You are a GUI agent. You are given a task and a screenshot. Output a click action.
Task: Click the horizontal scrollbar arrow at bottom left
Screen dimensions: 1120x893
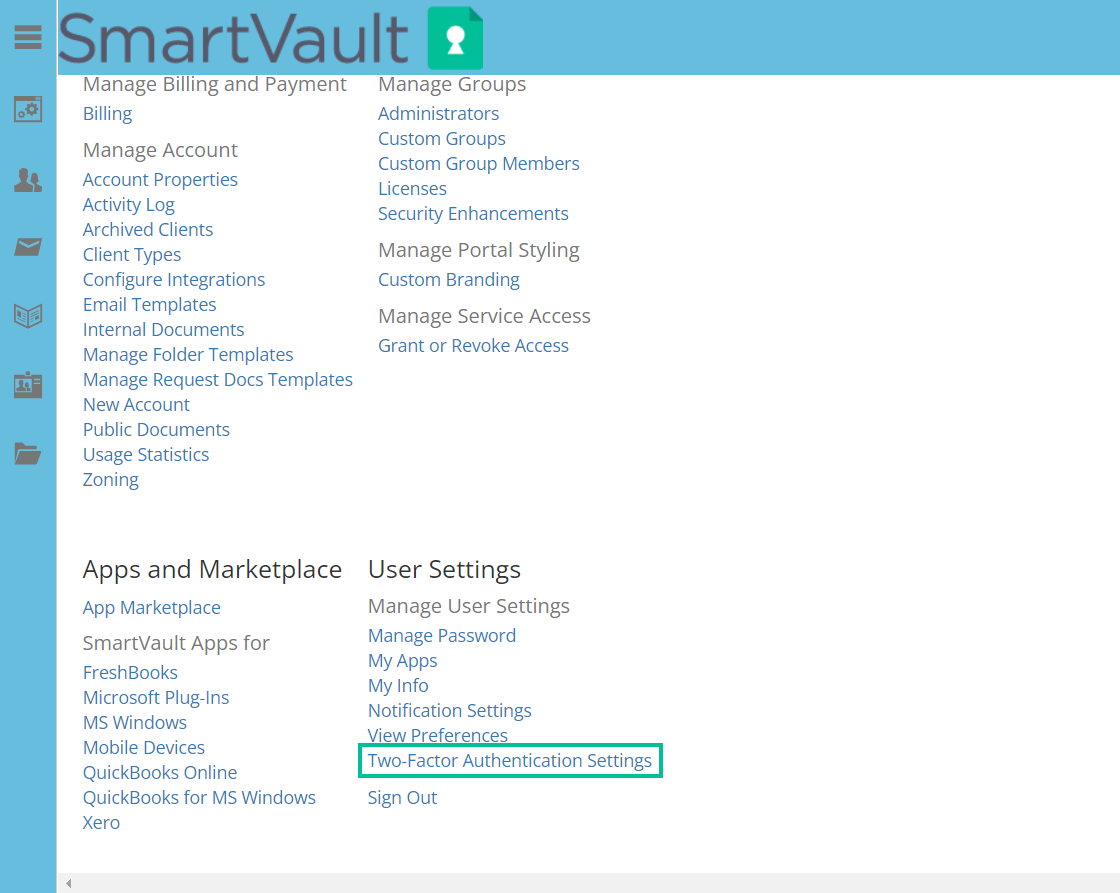pyautogui.click(x=68, y=883)
